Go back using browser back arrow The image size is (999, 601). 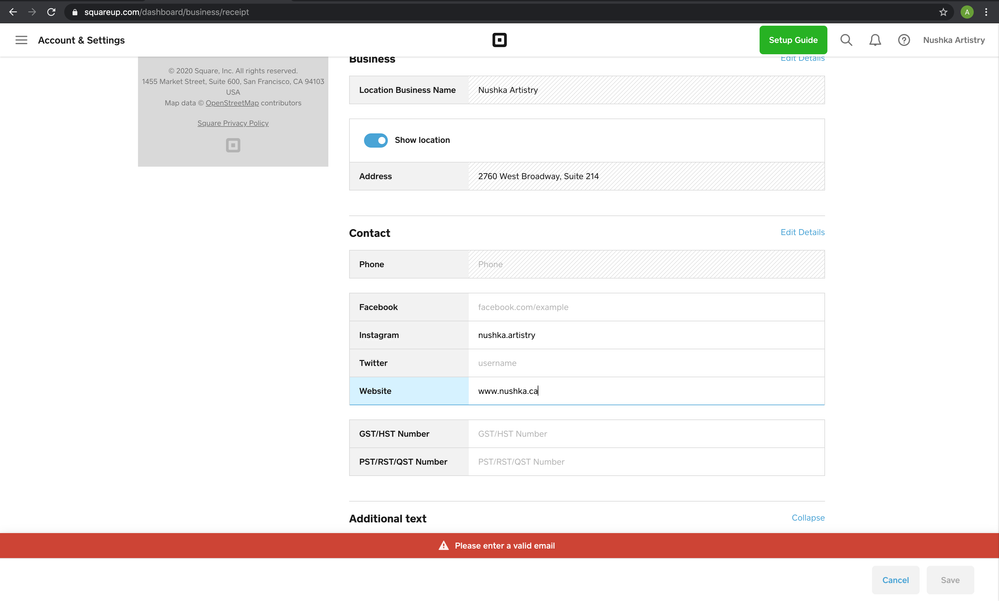(13, 12)
